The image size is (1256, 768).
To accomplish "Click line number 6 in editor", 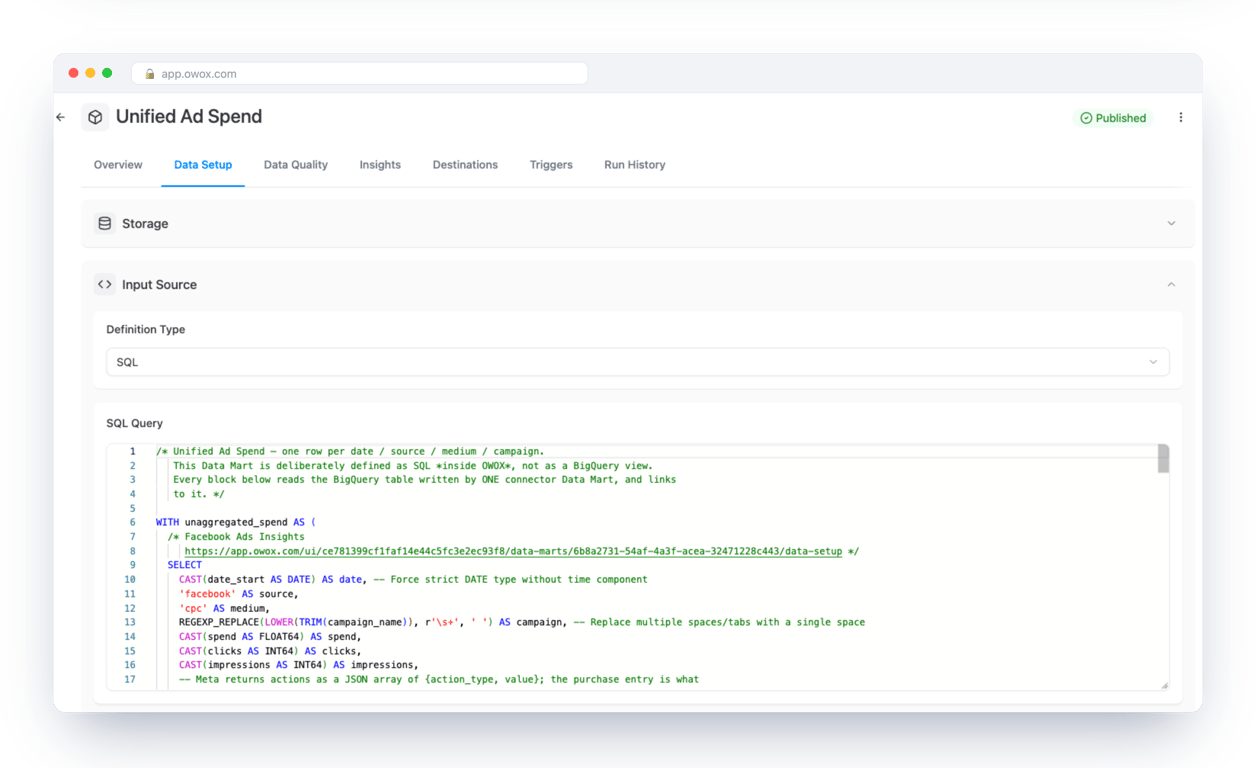I will [x=132, y=522].
